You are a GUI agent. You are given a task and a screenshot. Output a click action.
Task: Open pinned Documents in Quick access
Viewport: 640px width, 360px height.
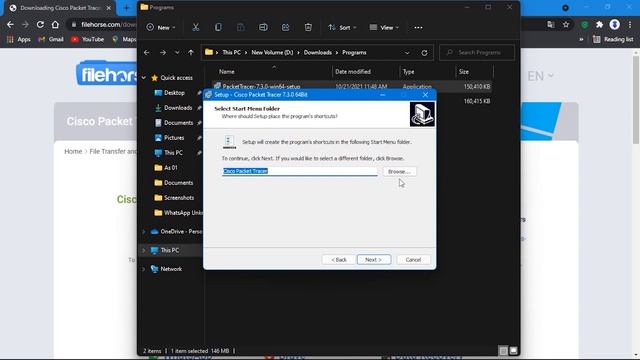tap(178, 122)
